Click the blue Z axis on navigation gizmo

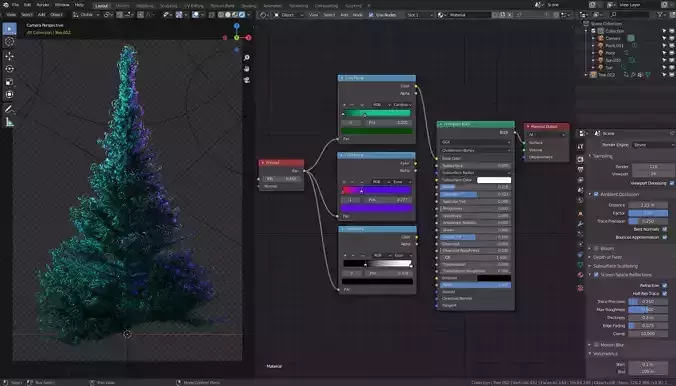237,26
